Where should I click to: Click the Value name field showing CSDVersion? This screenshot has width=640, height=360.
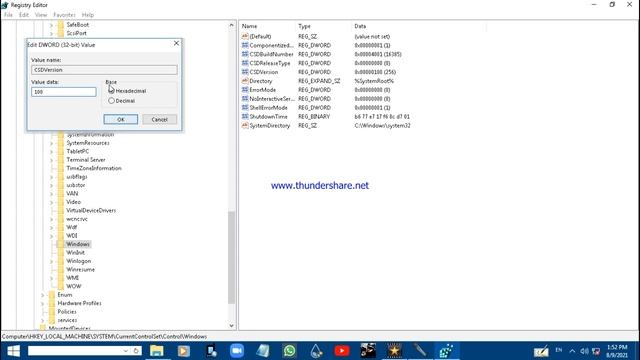point(104,70)
